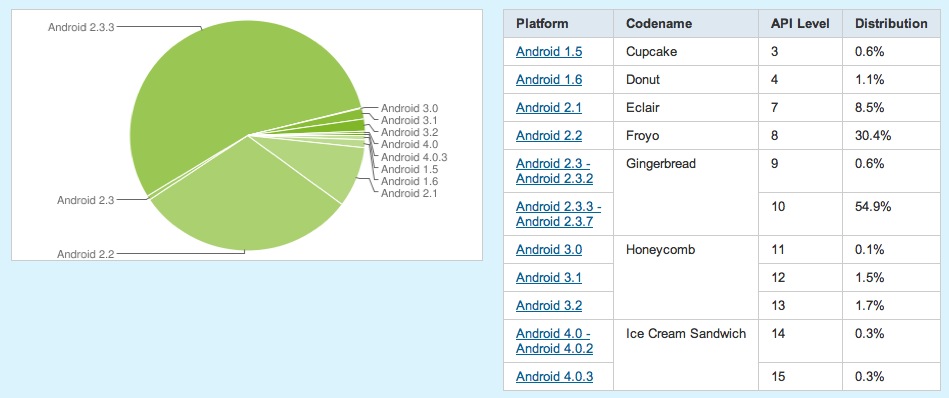Open the Android 2.2 platform link
Image resolution: width=949 pixels, height=398 pixels.
pos(549,136)
